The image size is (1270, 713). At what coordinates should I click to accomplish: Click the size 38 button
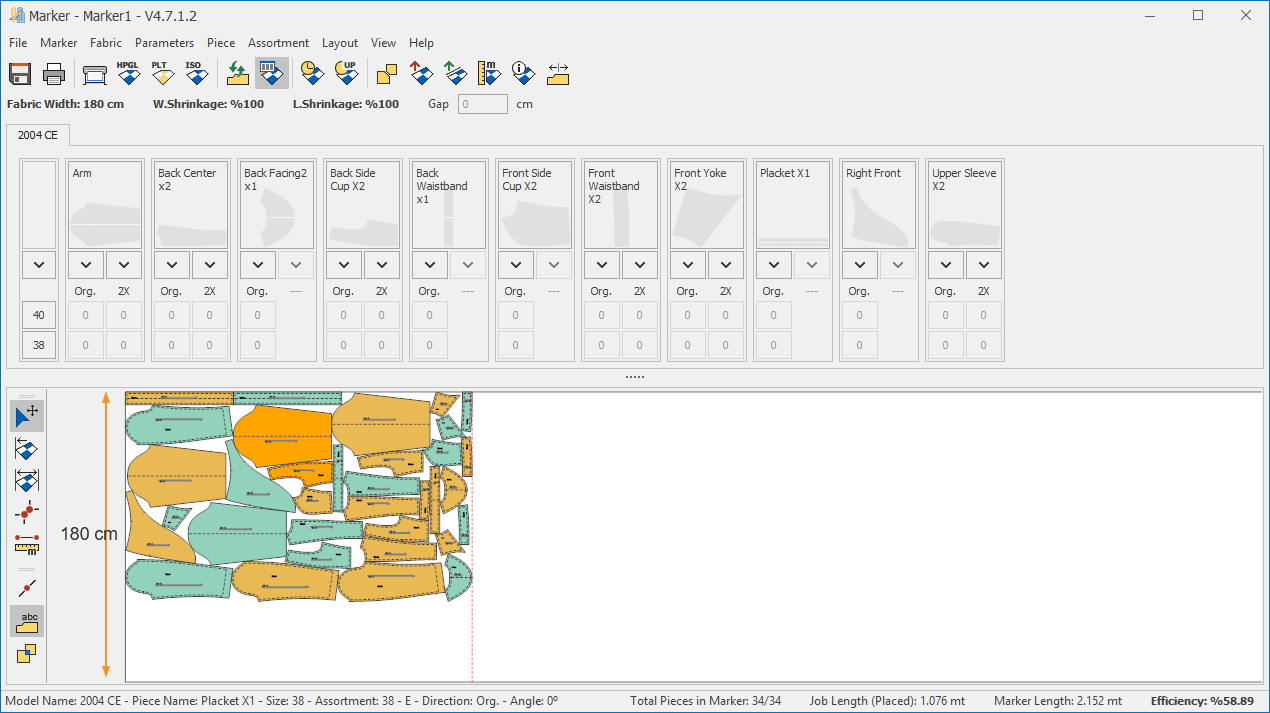pyautogui.click(x=39, y=345)
